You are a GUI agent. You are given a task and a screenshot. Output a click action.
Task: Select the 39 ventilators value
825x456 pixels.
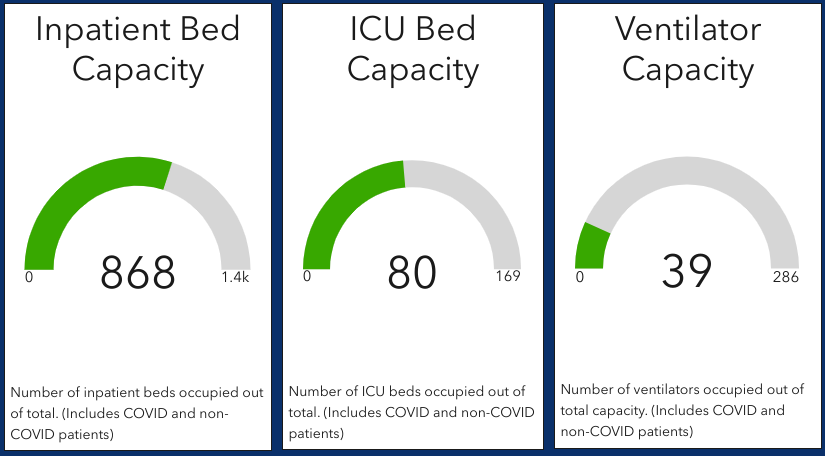coord(687,270)
